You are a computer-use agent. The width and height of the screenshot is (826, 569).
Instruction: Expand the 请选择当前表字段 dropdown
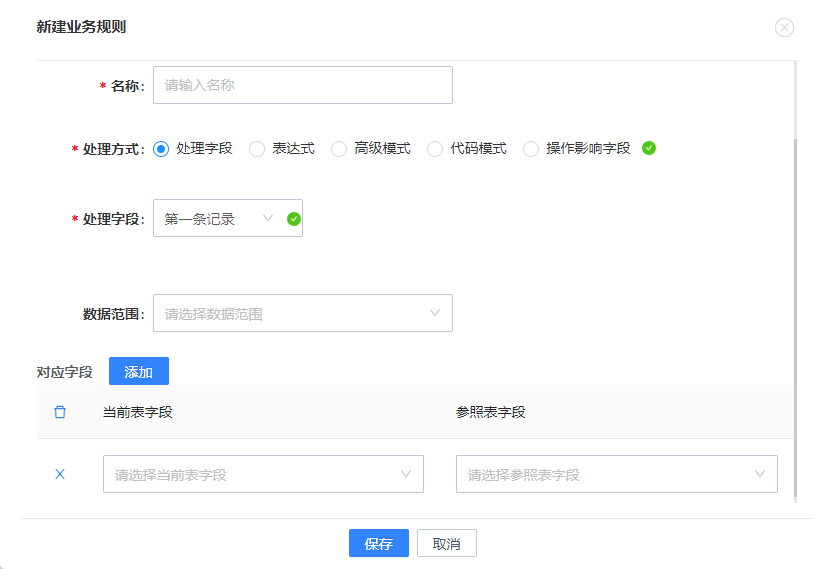(x=263, y=474)
